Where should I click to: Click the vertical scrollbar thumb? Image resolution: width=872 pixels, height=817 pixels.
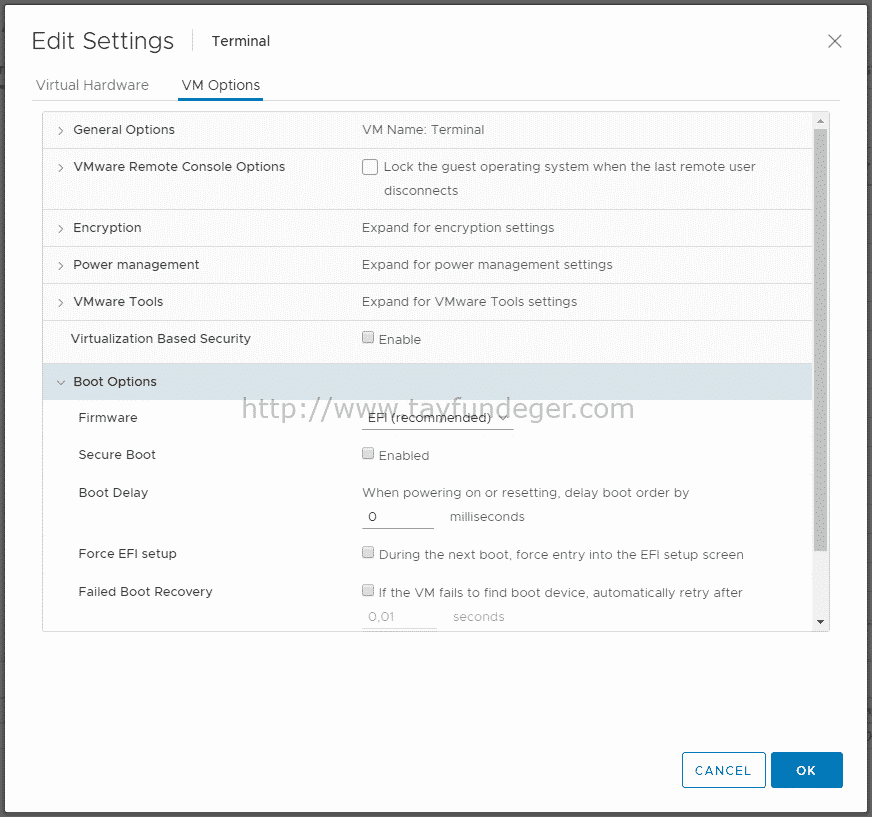tap(820, 340)
